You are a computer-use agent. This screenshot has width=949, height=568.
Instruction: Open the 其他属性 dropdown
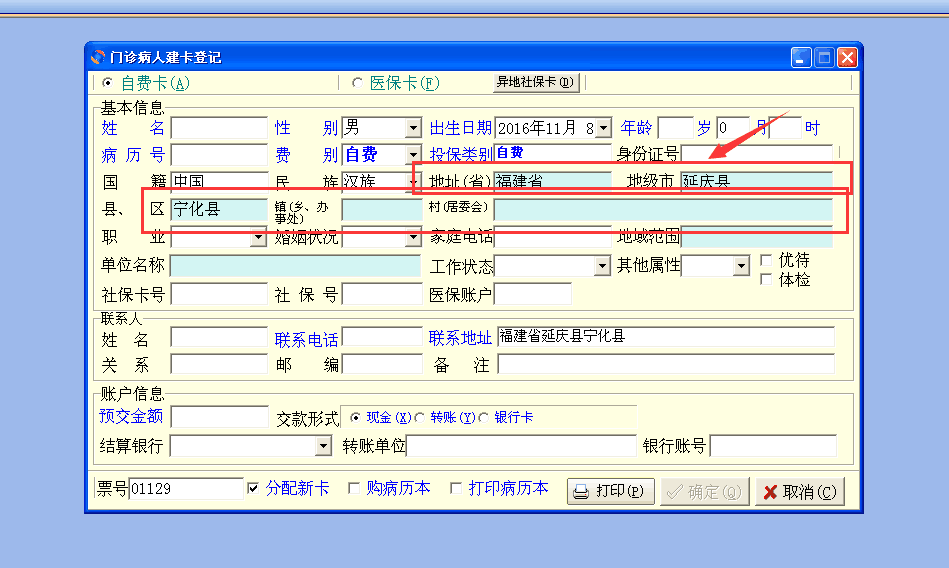click(x=741, y=266)
